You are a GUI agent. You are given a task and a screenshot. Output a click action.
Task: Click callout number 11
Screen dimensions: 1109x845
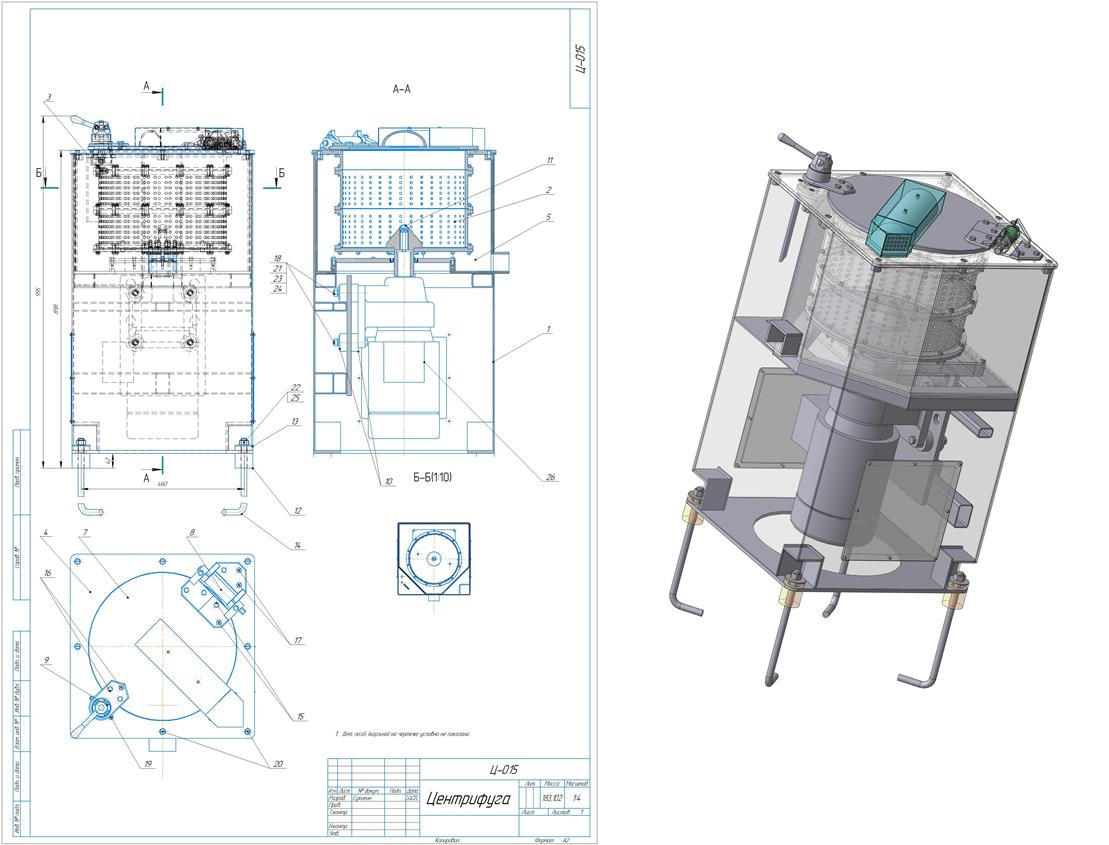(x=550, y=161)
